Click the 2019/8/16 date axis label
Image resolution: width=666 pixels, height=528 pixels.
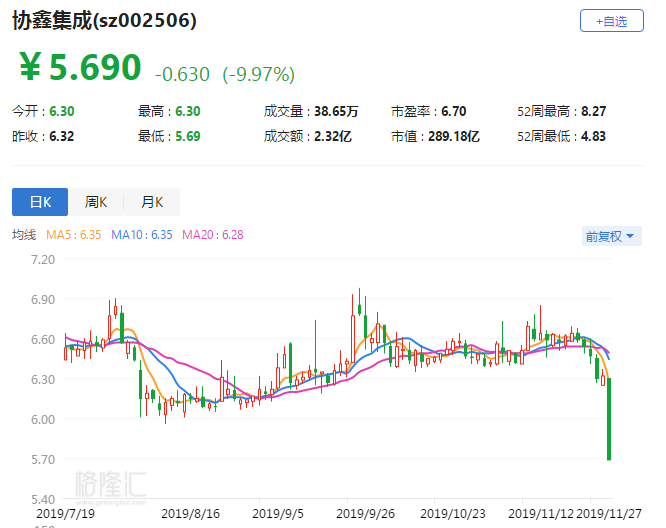[x=191, y=514]
